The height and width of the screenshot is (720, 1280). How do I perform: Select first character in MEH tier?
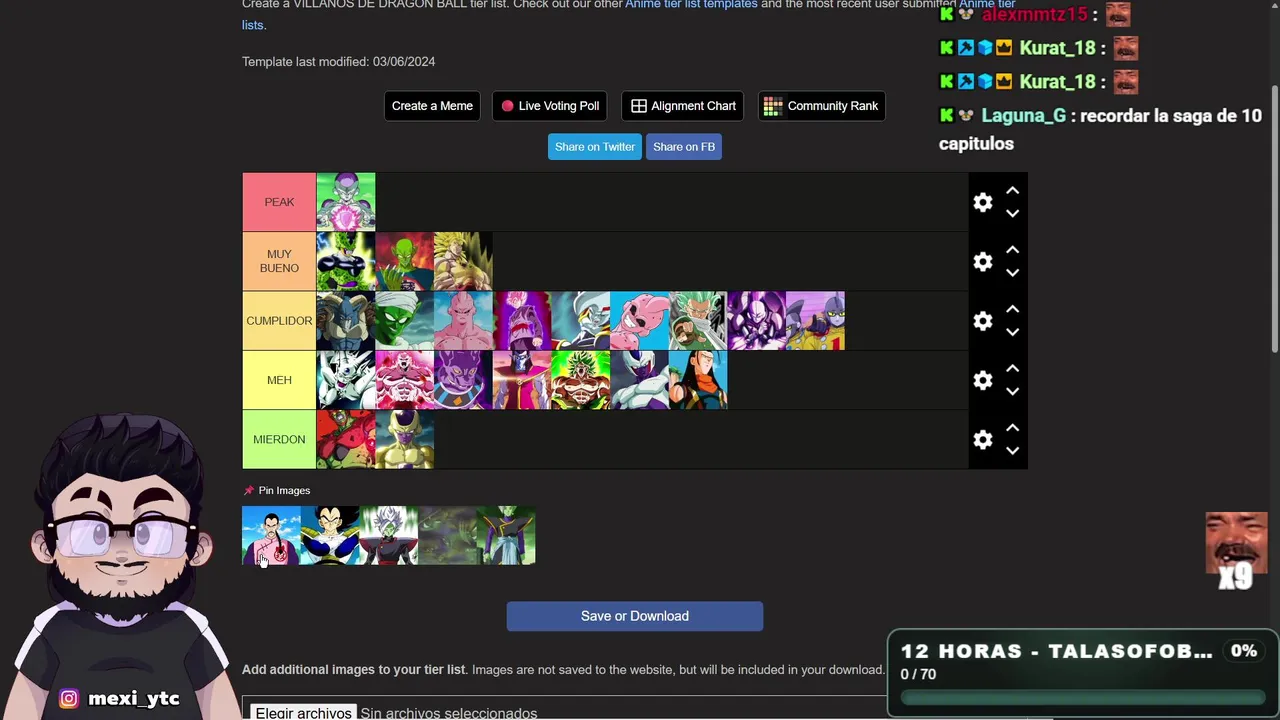(346, 380)
